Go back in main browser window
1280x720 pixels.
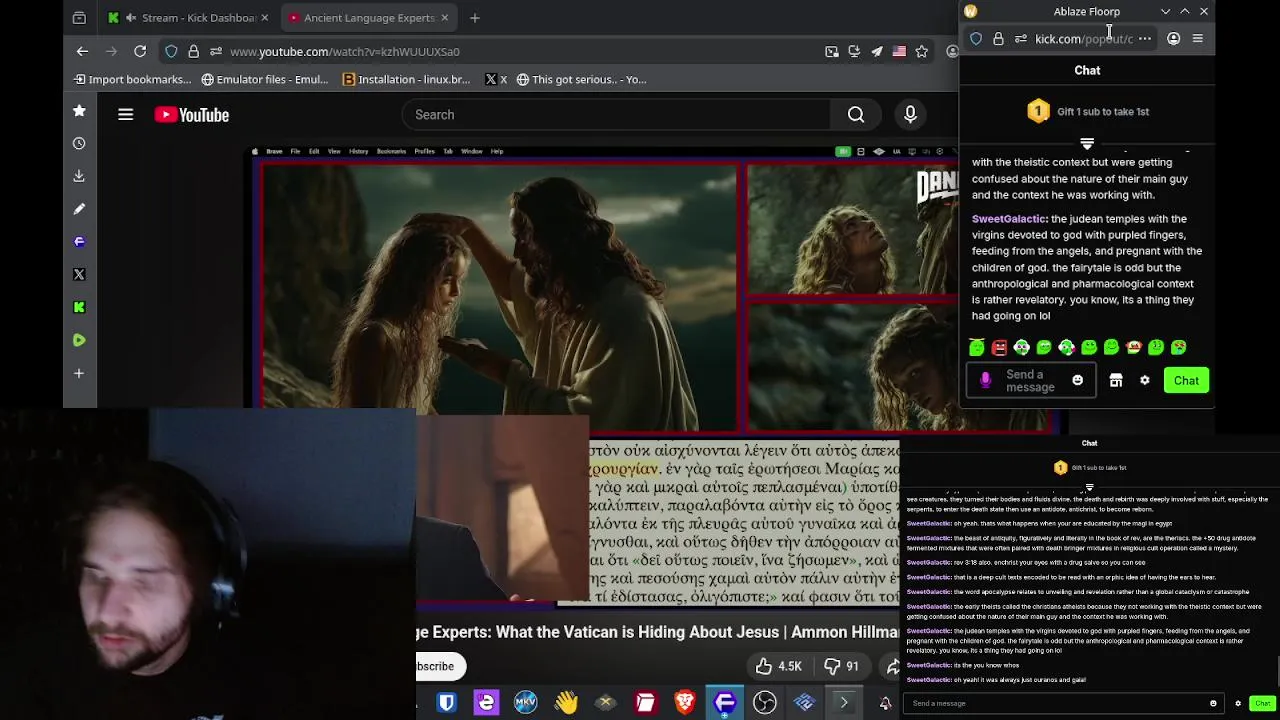(82, 51)
